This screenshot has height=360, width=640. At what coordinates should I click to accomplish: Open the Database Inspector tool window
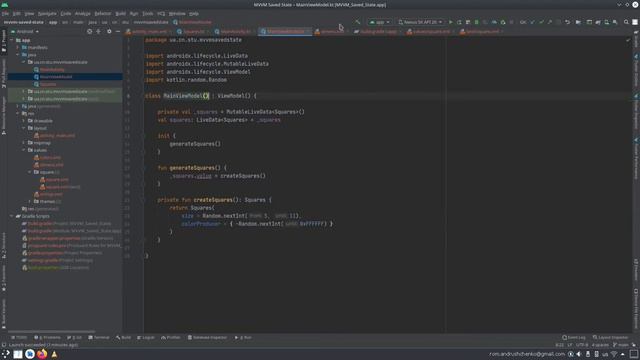(x=207, y=338)
